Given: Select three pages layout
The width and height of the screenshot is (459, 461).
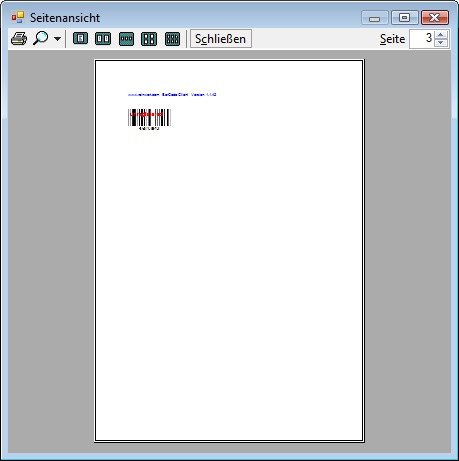Looking at the screenshot, I should [x=126, y=39].
